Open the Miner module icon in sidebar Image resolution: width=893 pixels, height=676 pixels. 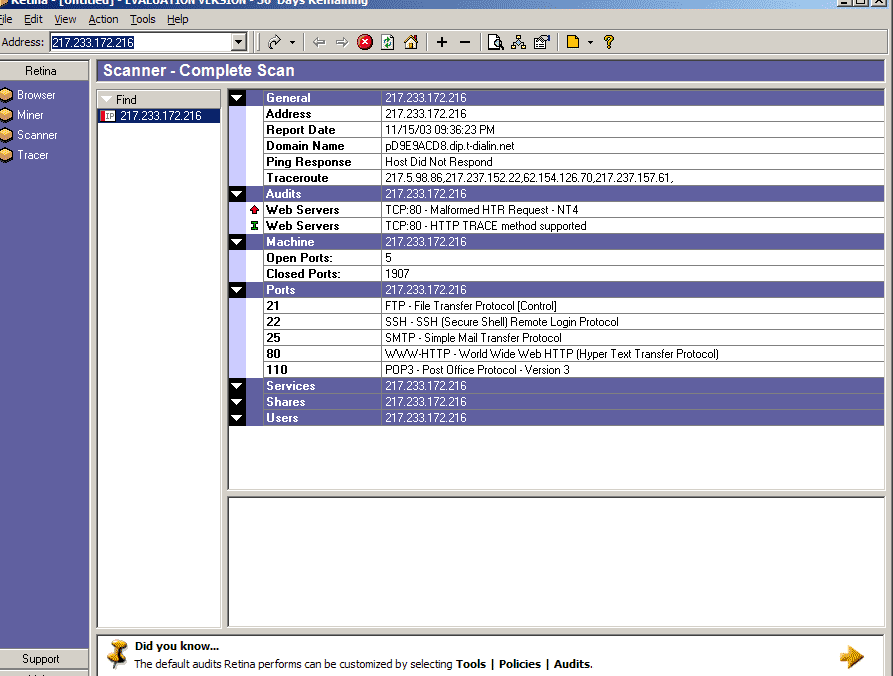[x=6, y=115]
